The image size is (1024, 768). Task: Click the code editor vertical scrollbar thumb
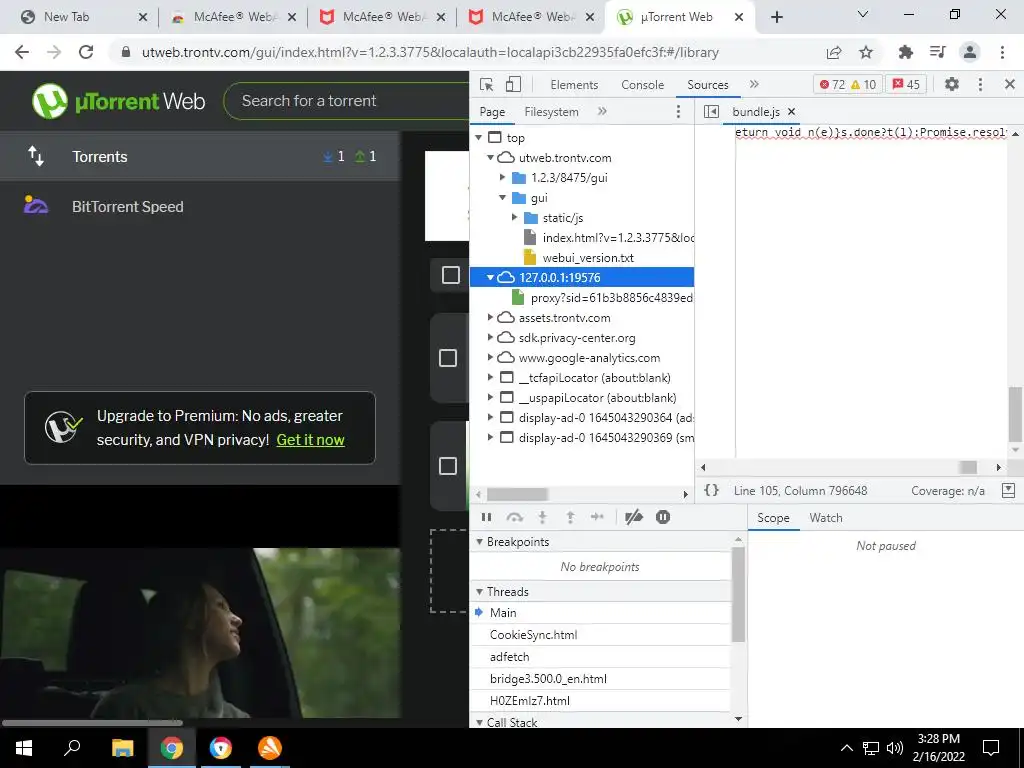pos(1015,415)
